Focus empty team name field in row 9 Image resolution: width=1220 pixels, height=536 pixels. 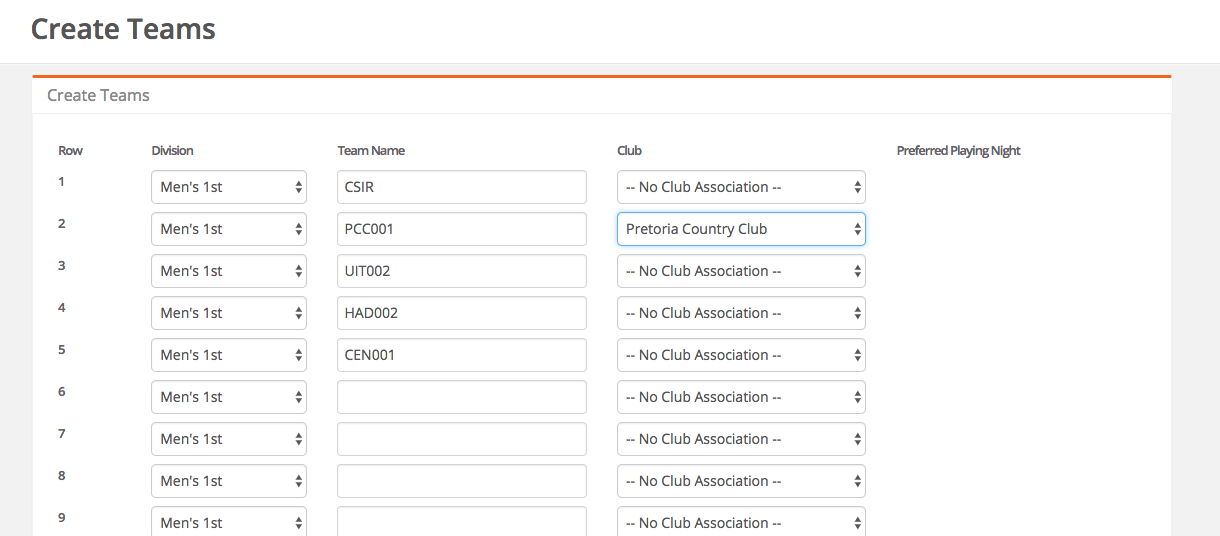462,521
